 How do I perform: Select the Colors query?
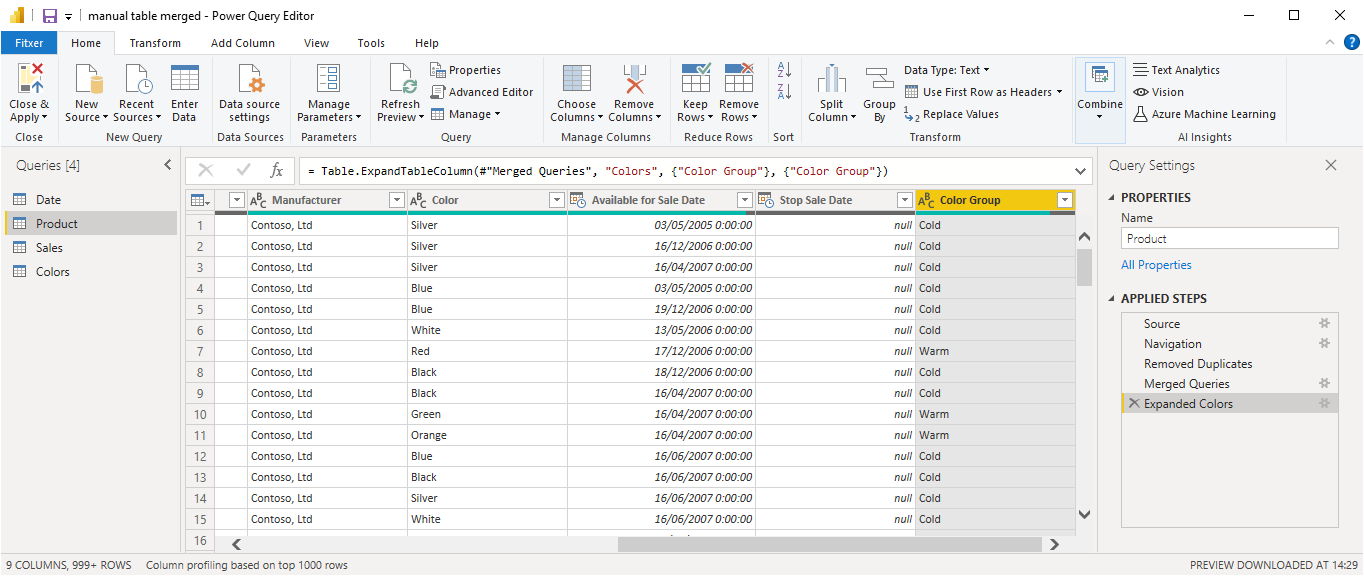[53, 272]
